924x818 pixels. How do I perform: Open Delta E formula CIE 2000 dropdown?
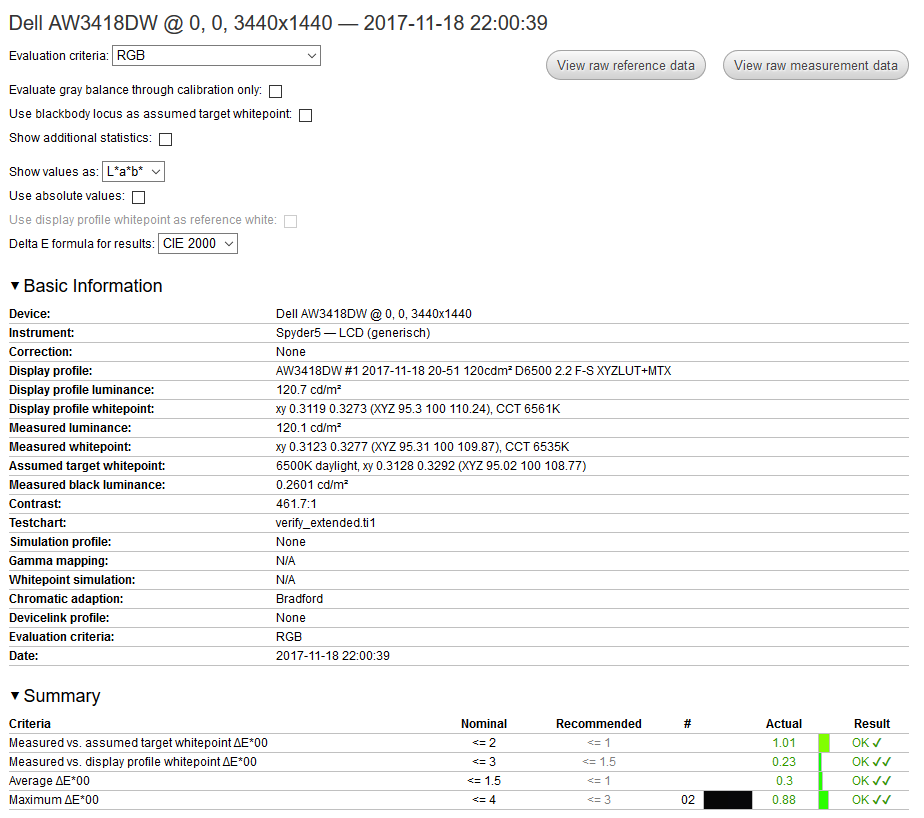coord(197,243)
